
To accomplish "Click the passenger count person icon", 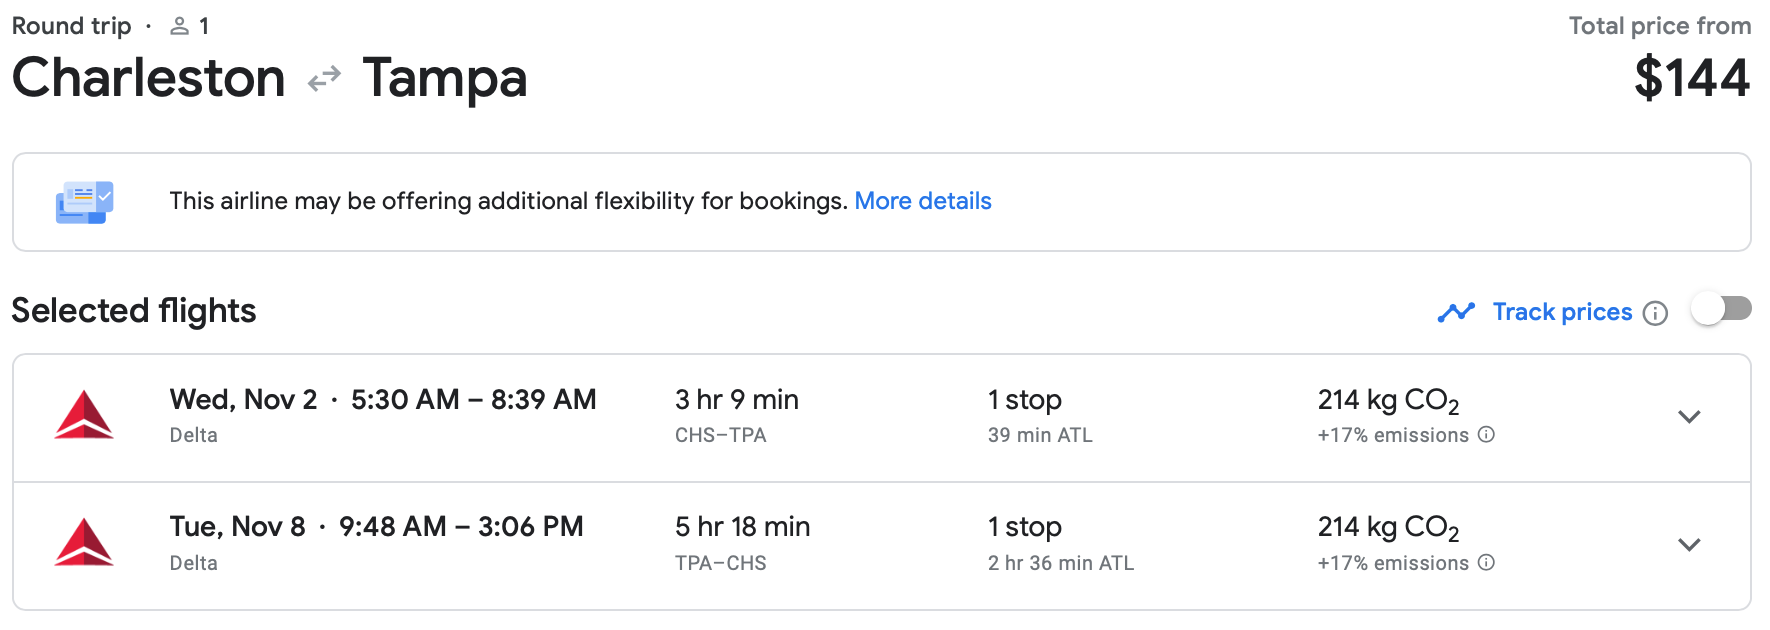I will pyautogui.click(x=180, y=27).
